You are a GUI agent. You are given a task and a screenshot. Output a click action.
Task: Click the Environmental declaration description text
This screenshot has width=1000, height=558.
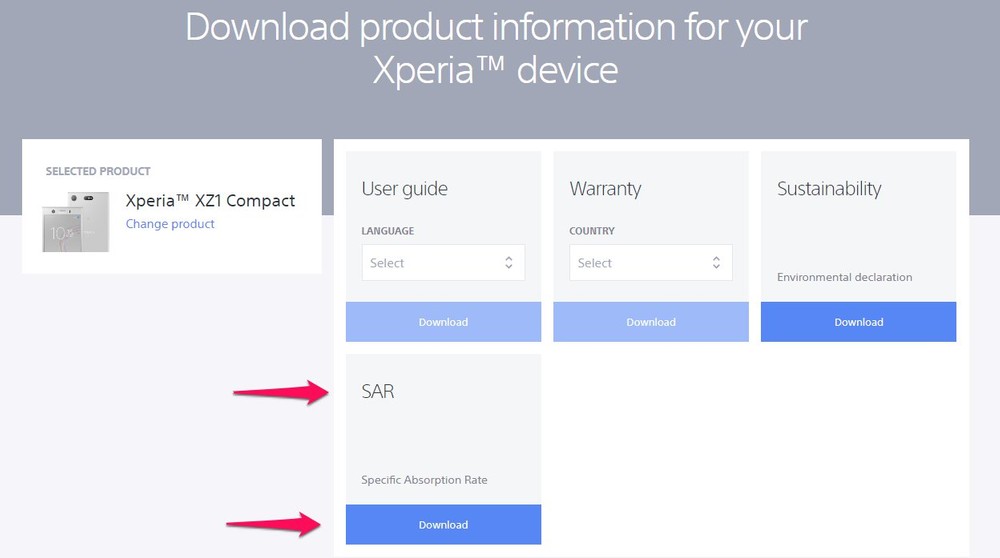[844, 277]
